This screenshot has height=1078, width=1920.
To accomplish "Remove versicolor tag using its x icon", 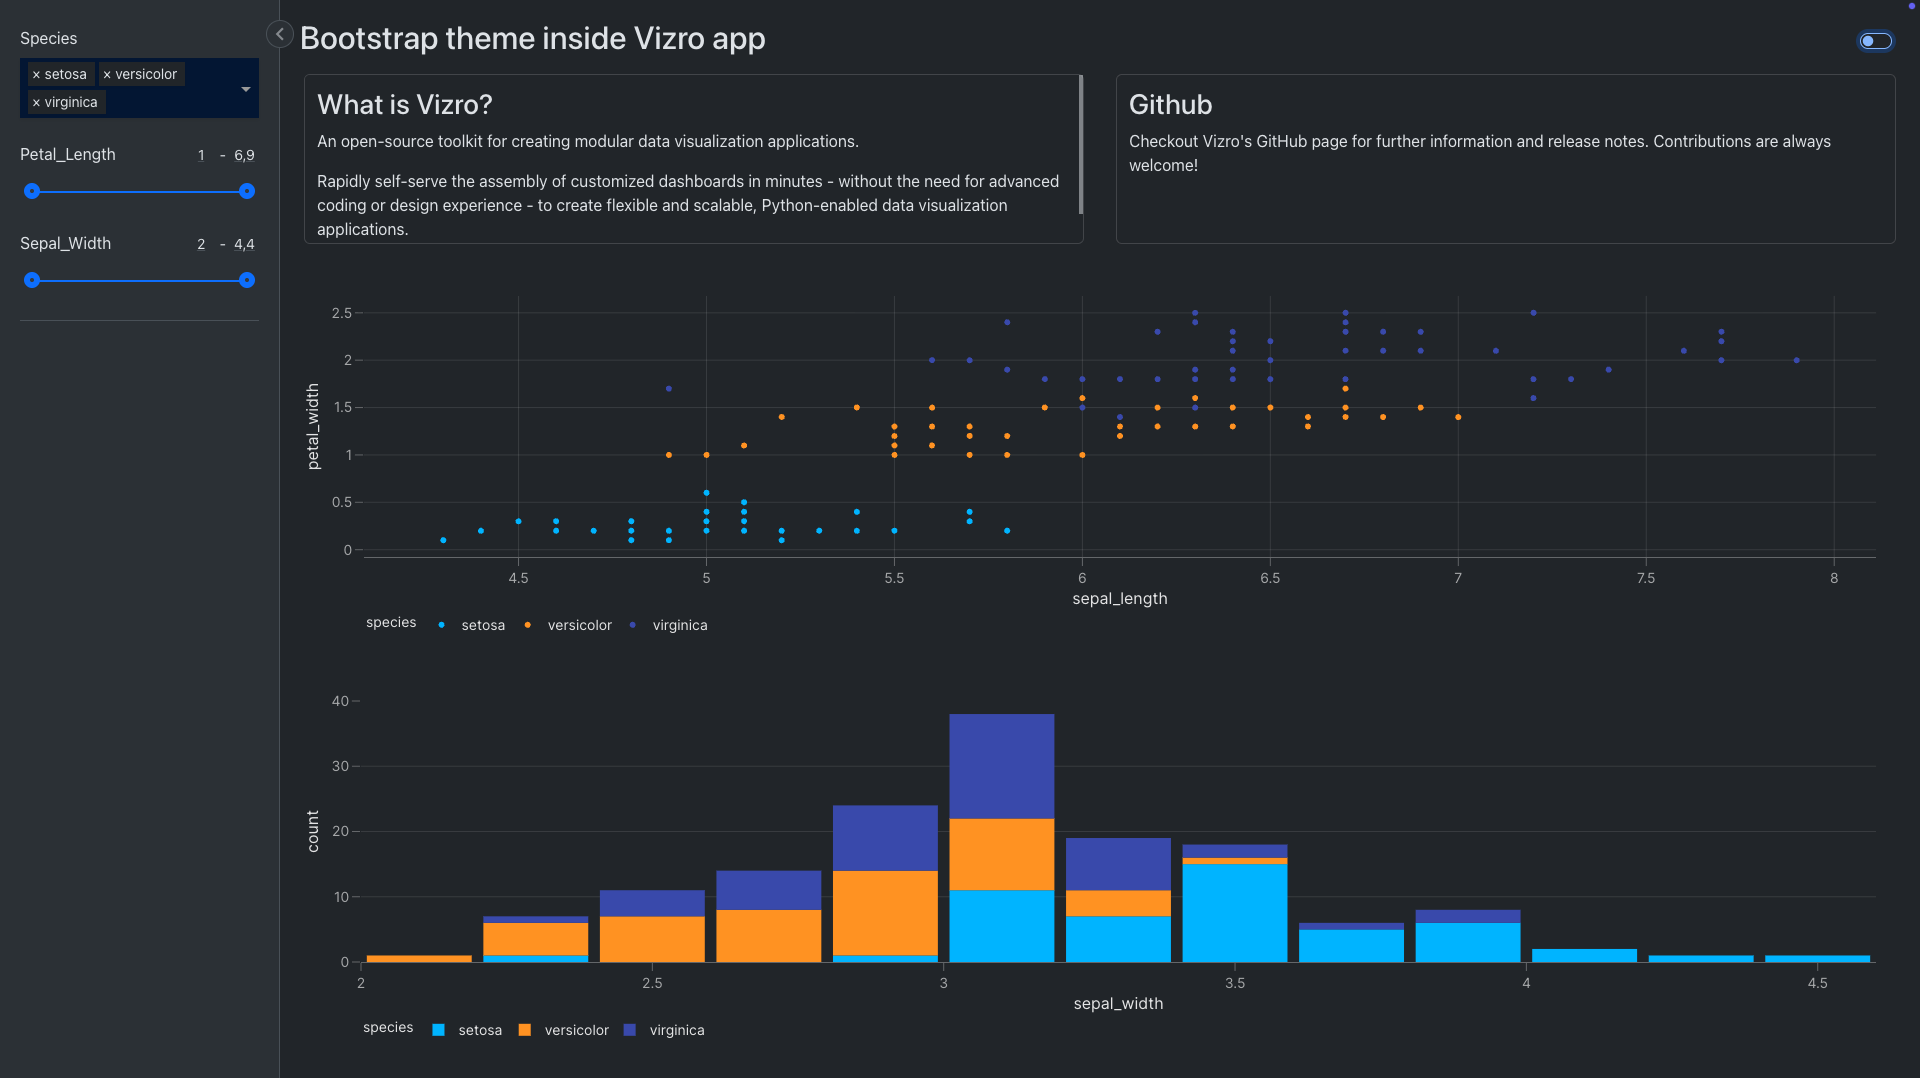I will (107, 75).
